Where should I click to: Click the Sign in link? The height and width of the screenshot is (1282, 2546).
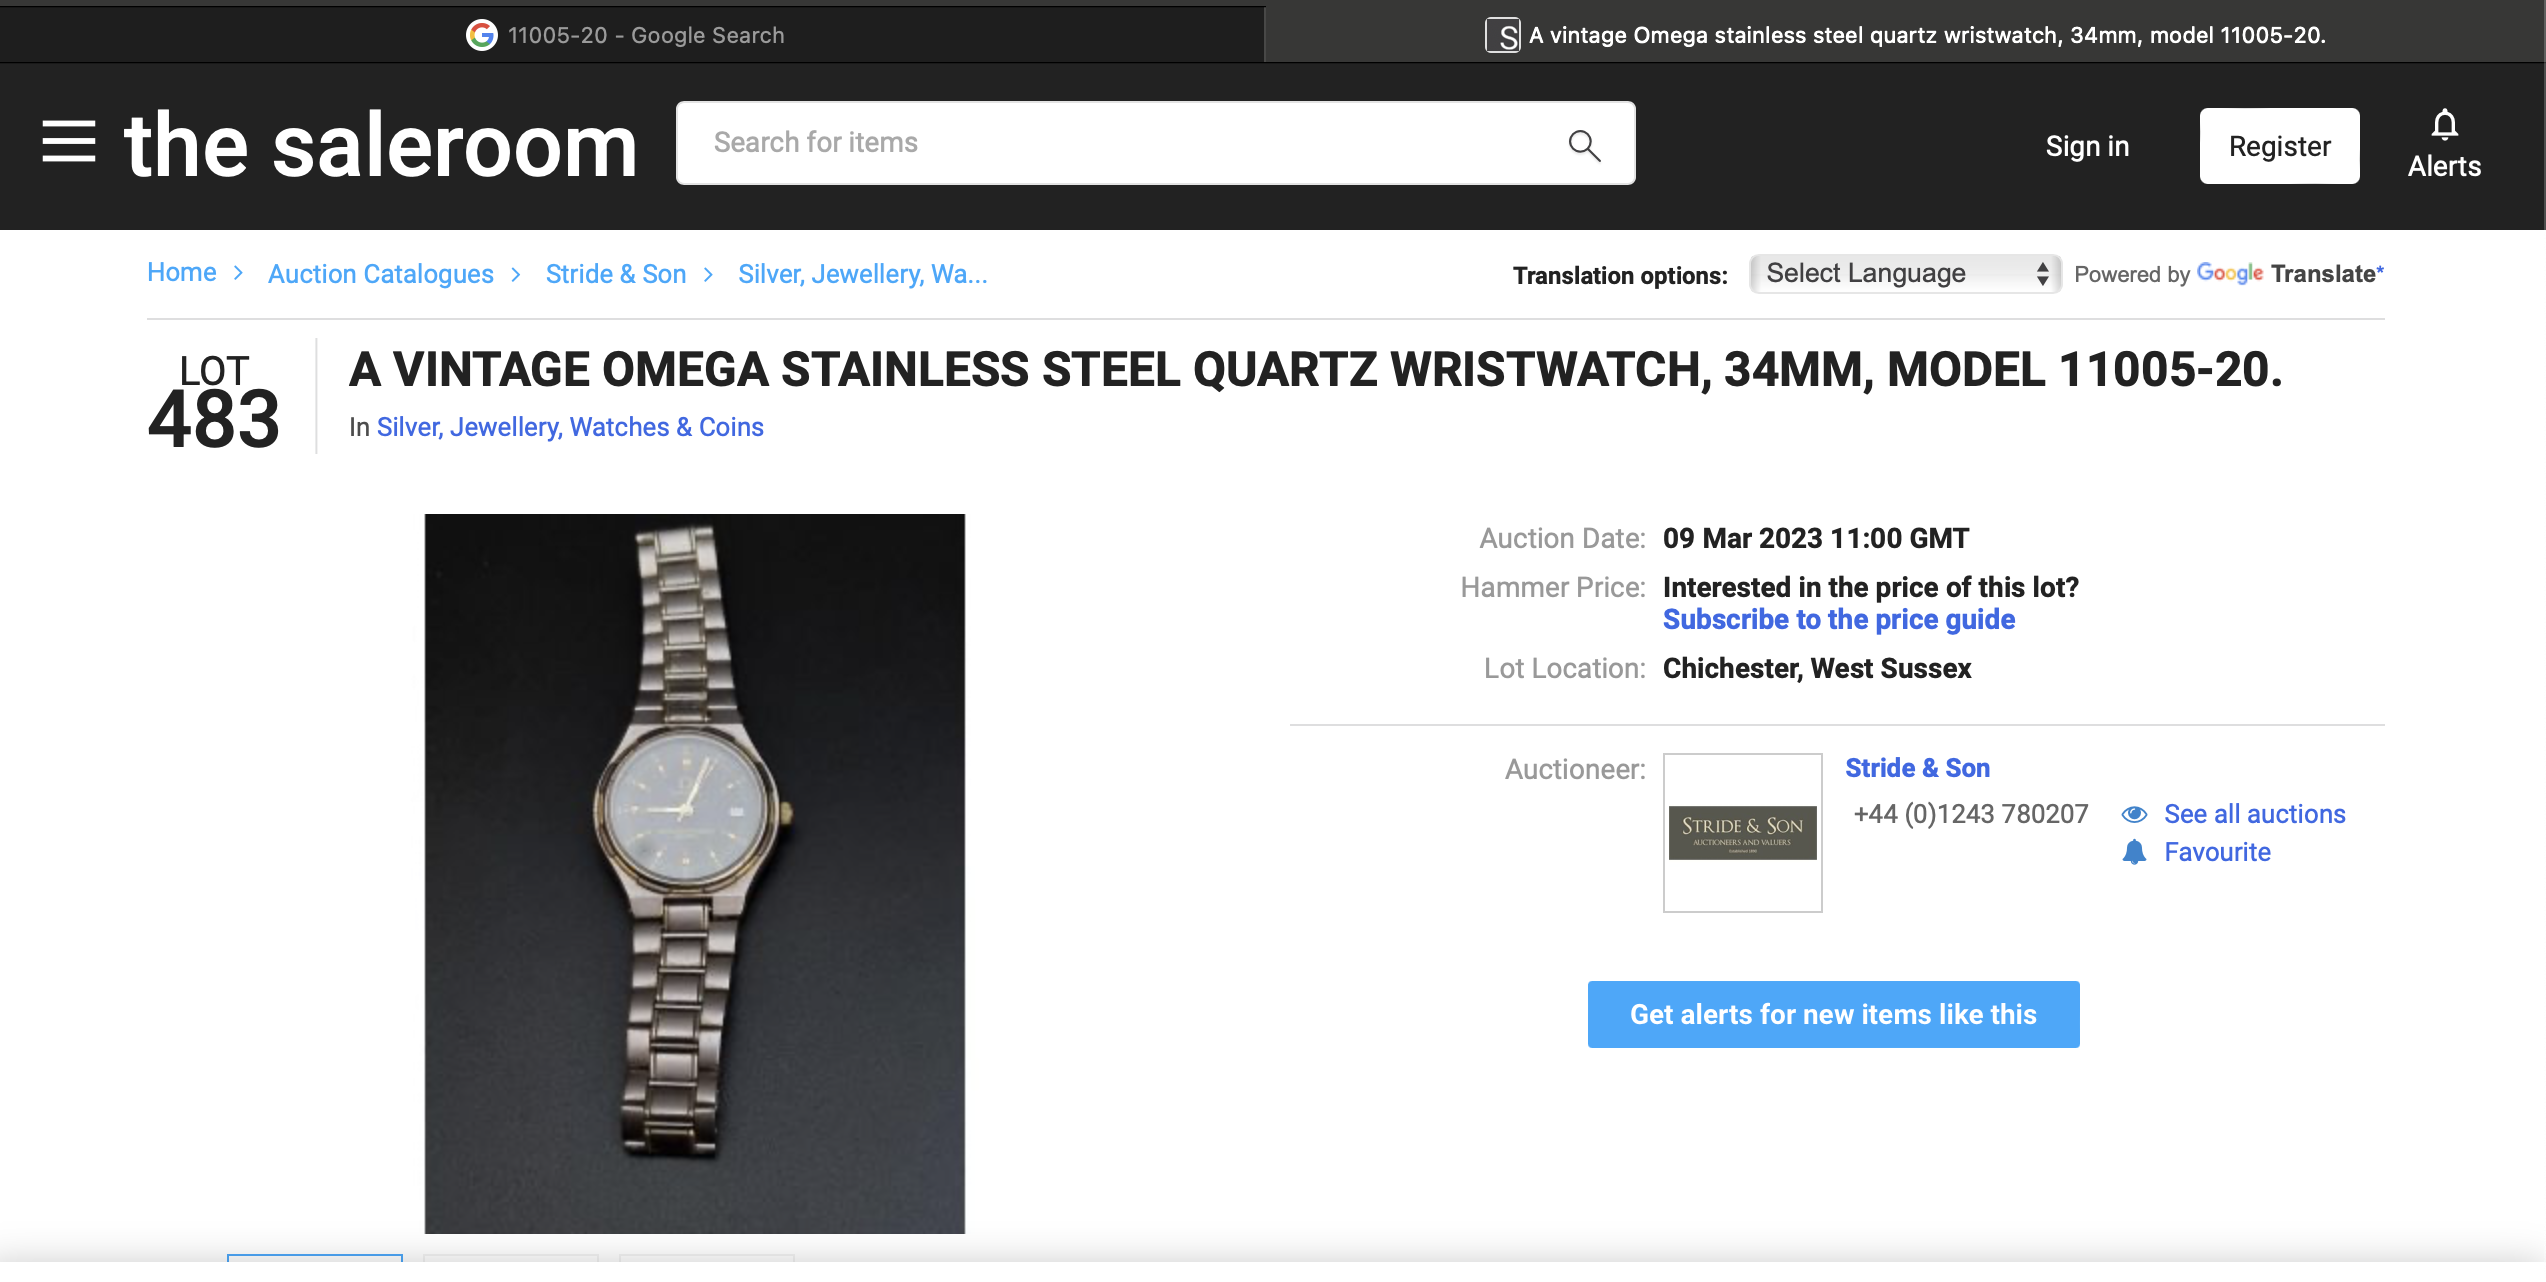pyautogui.click(x=2087, y=146)
